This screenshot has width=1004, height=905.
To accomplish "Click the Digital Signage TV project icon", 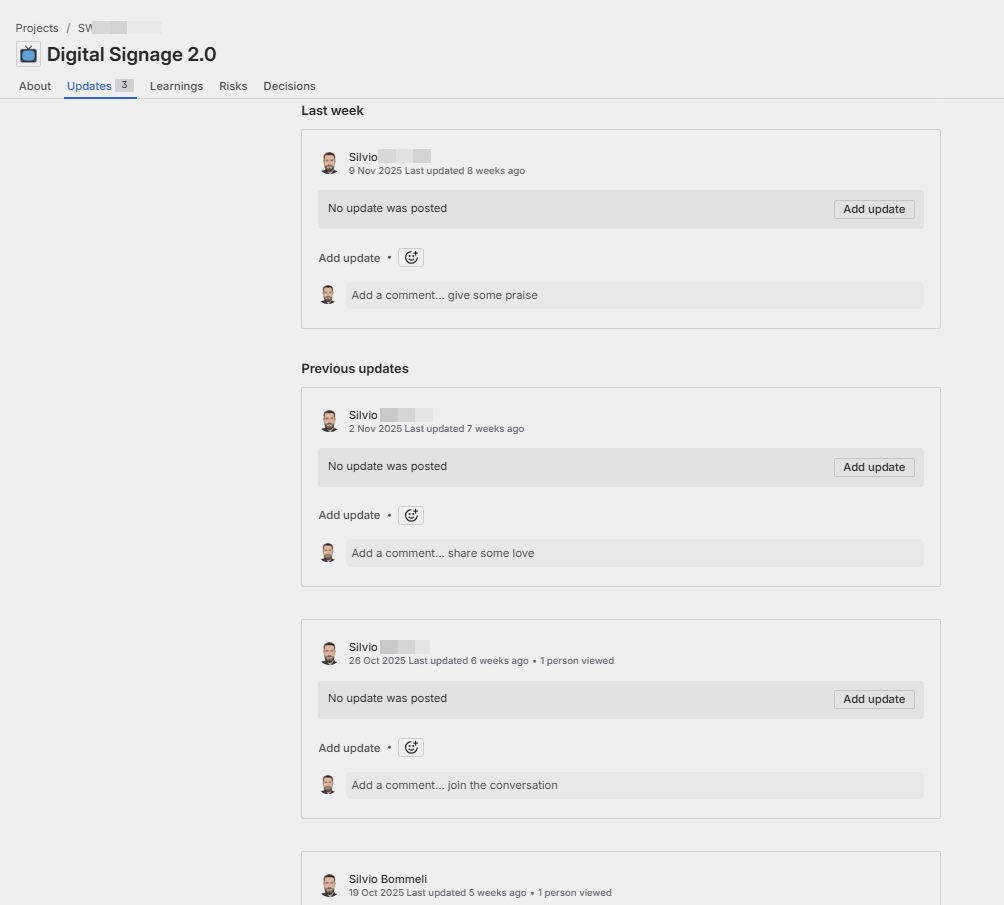I will (28, 54).
